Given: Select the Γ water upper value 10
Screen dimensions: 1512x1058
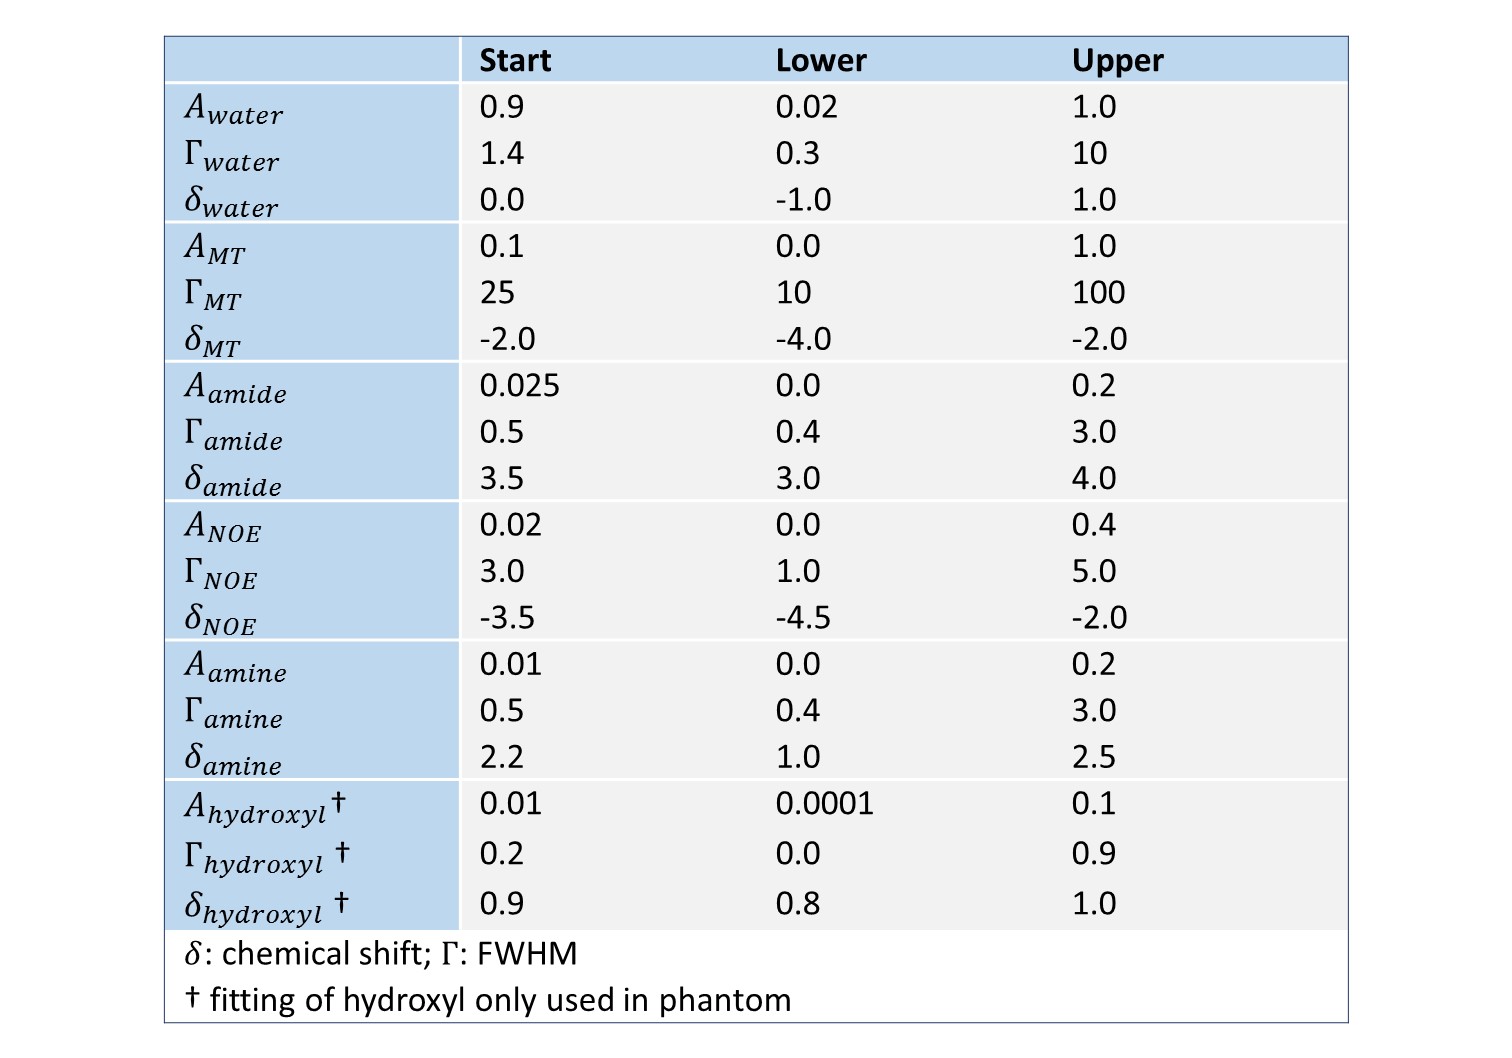Looking at the screenshot, I should (x=1089, y=153).
